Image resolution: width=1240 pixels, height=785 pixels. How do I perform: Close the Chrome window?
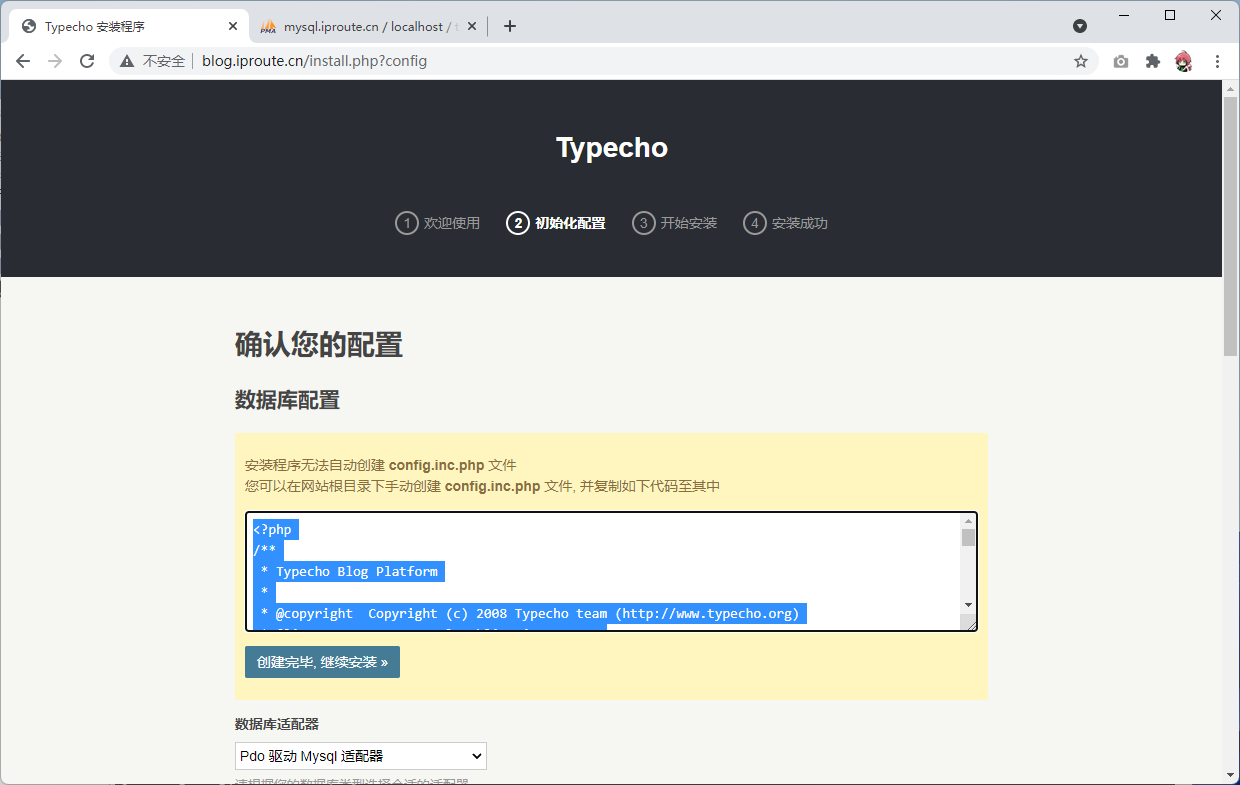point(1216,15)
